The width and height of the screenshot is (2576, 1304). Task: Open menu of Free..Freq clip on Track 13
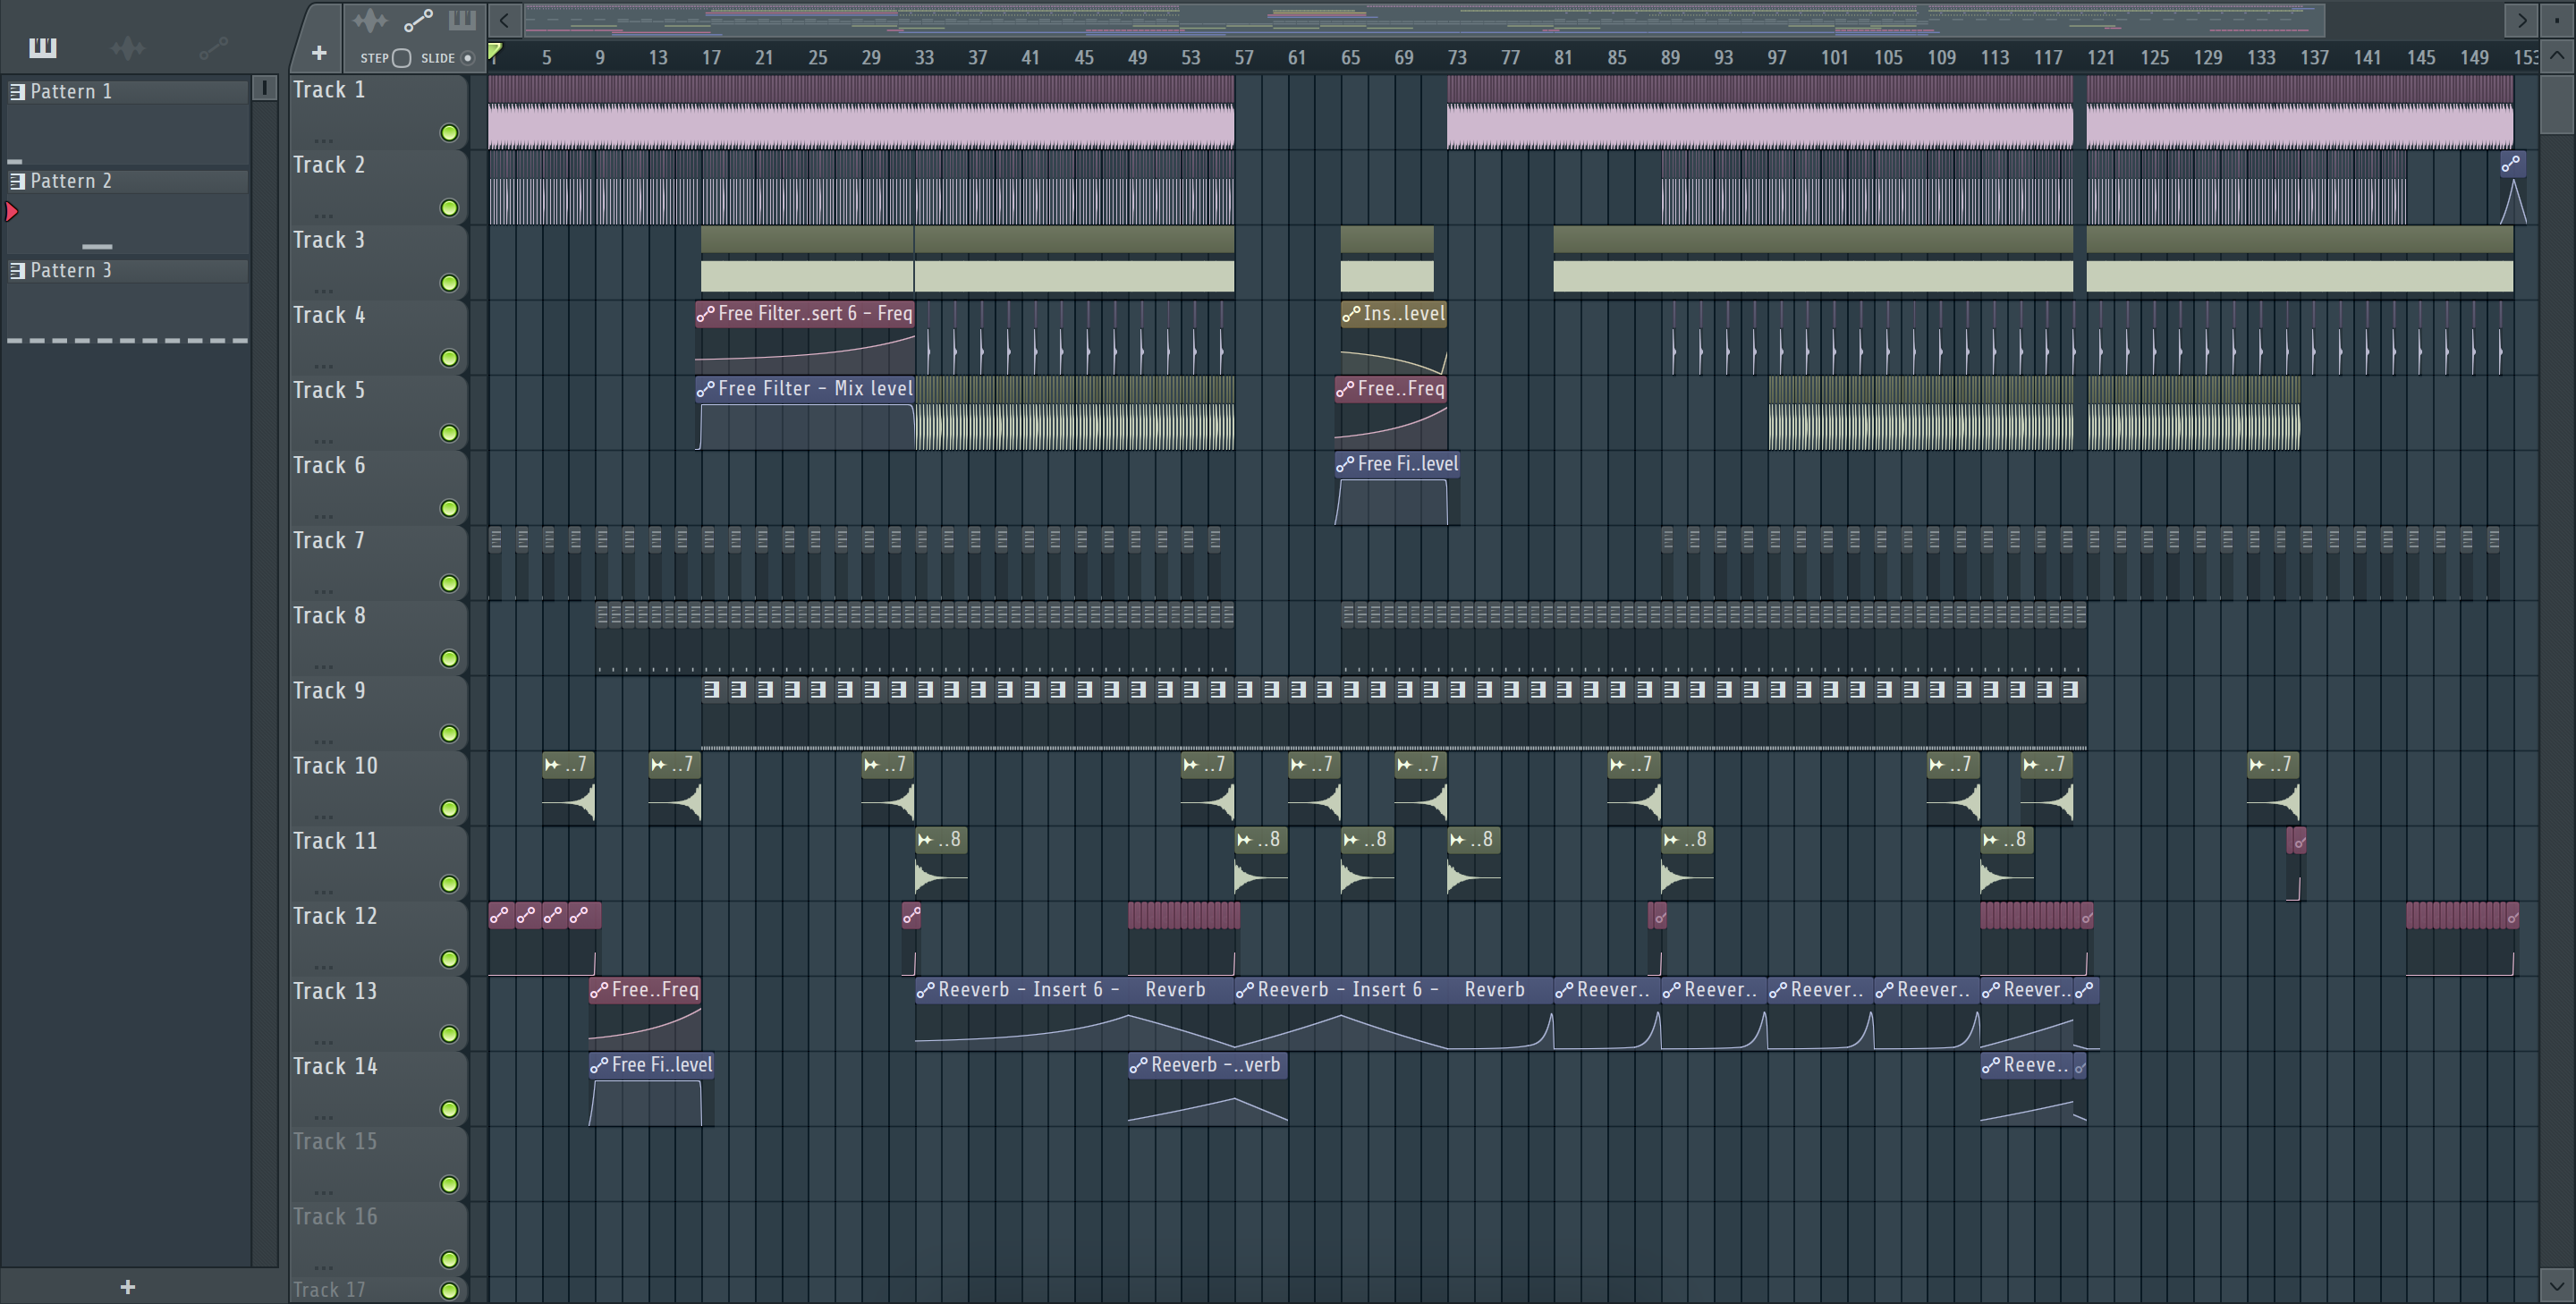599,990
